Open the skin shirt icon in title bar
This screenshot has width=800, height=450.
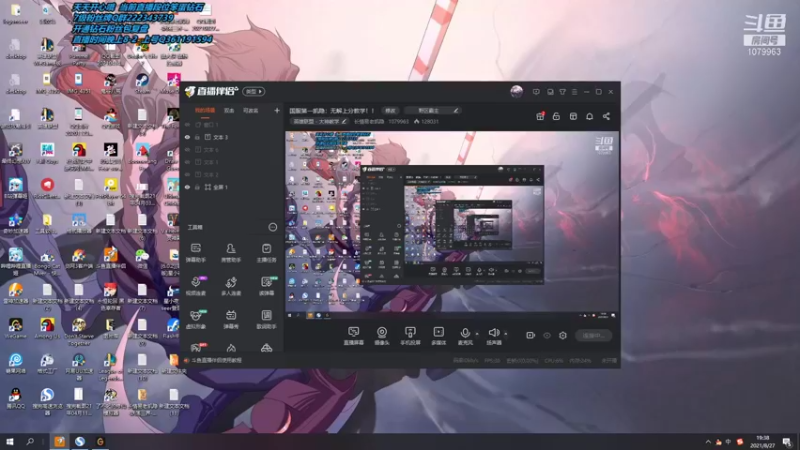(x=562, y=92)
